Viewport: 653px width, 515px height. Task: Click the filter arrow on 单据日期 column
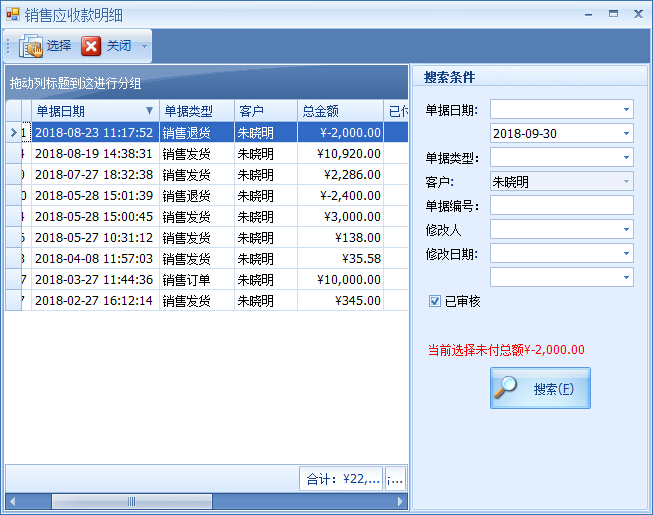tap(150, 111)
